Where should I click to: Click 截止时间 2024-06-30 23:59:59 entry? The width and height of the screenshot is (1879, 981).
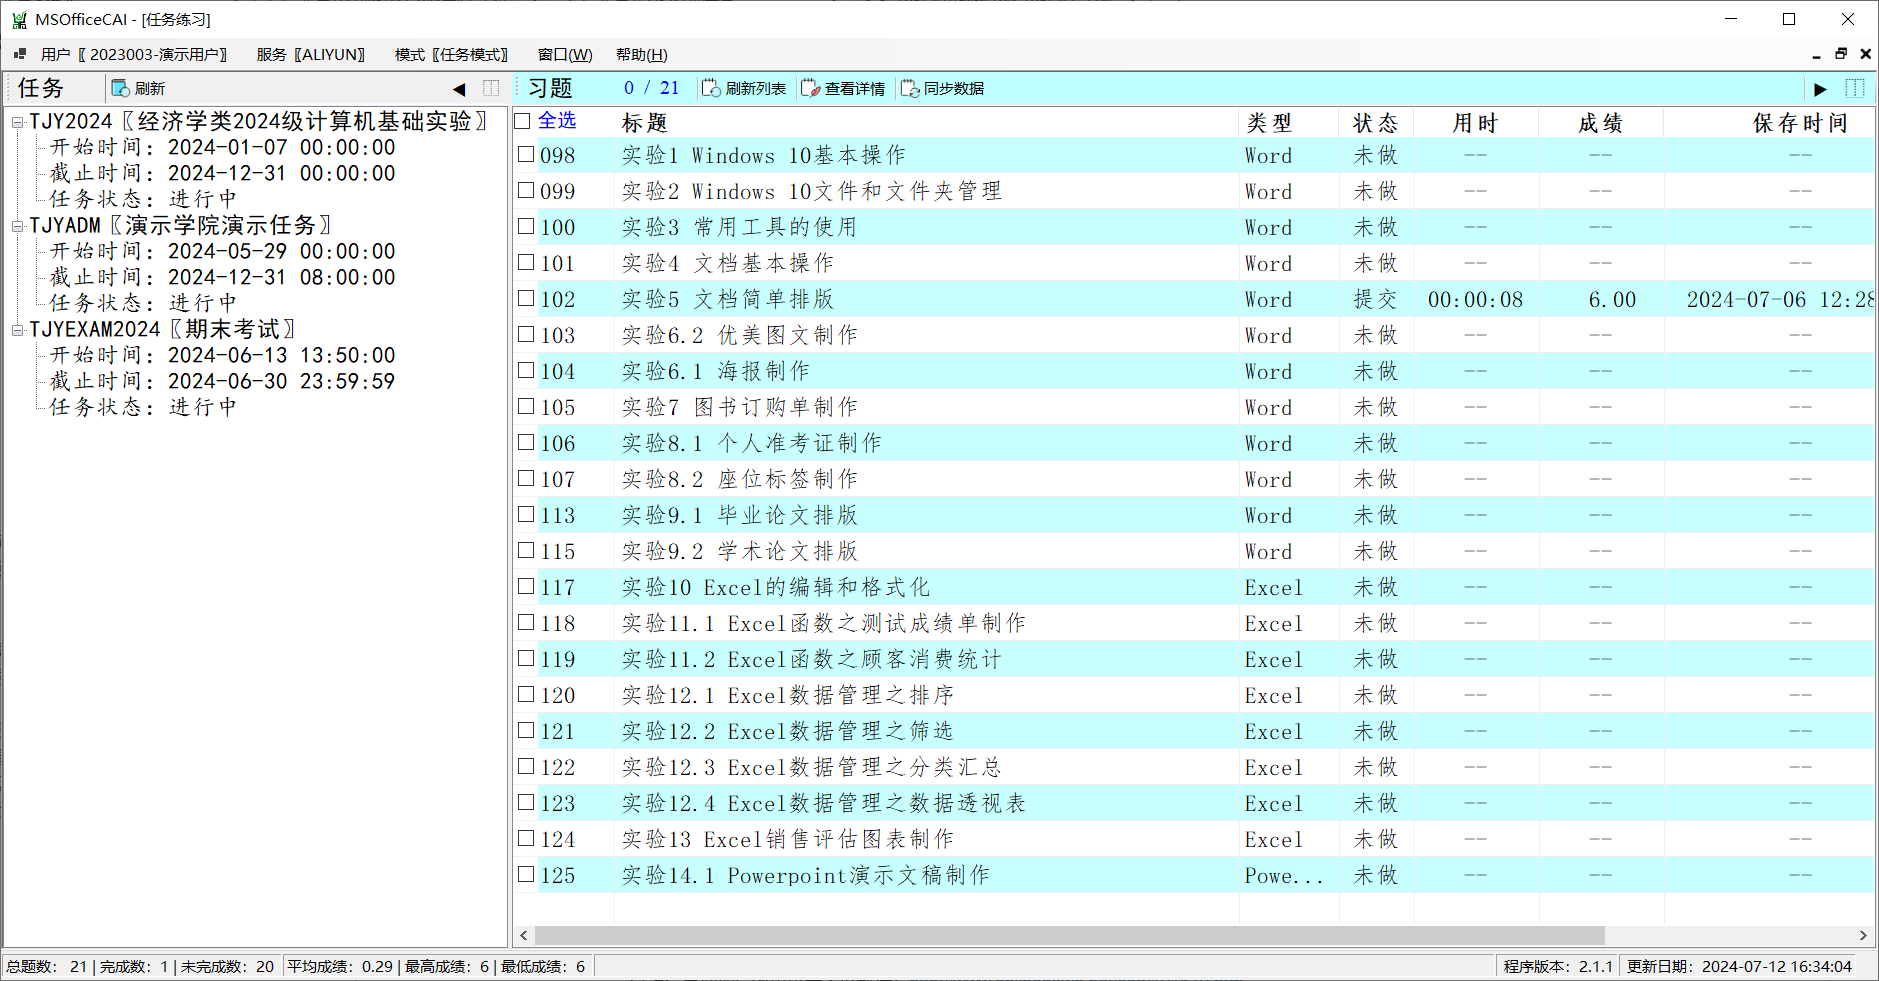pos(222,381)
